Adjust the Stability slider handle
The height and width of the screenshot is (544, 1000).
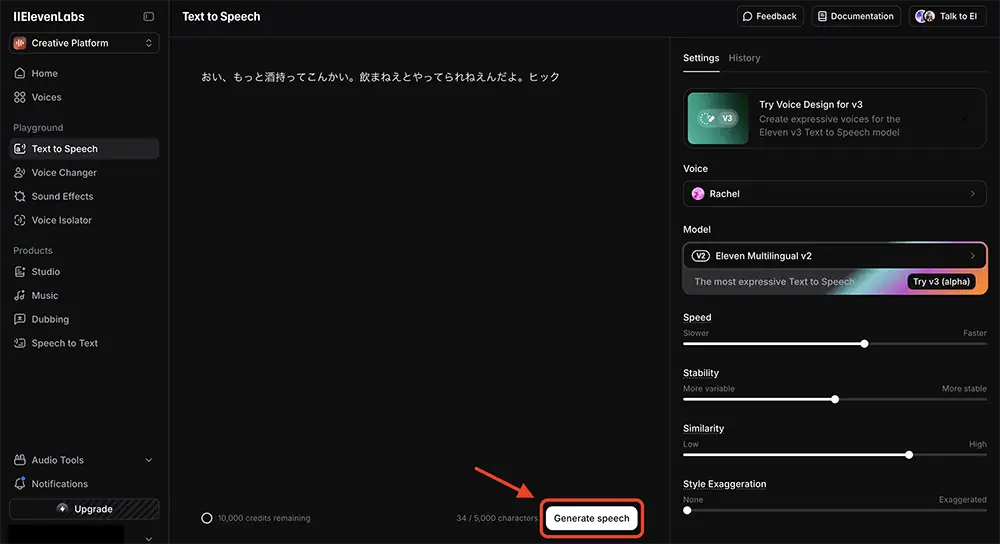pos(835,399)
